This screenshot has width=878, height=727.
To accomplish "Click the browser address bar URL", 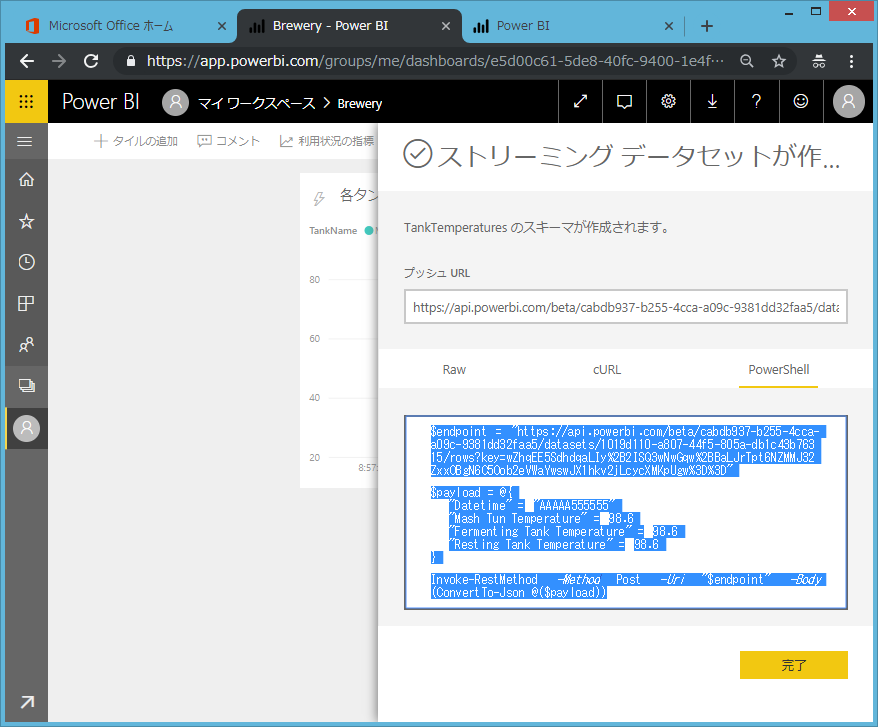I will pos(435,61).
